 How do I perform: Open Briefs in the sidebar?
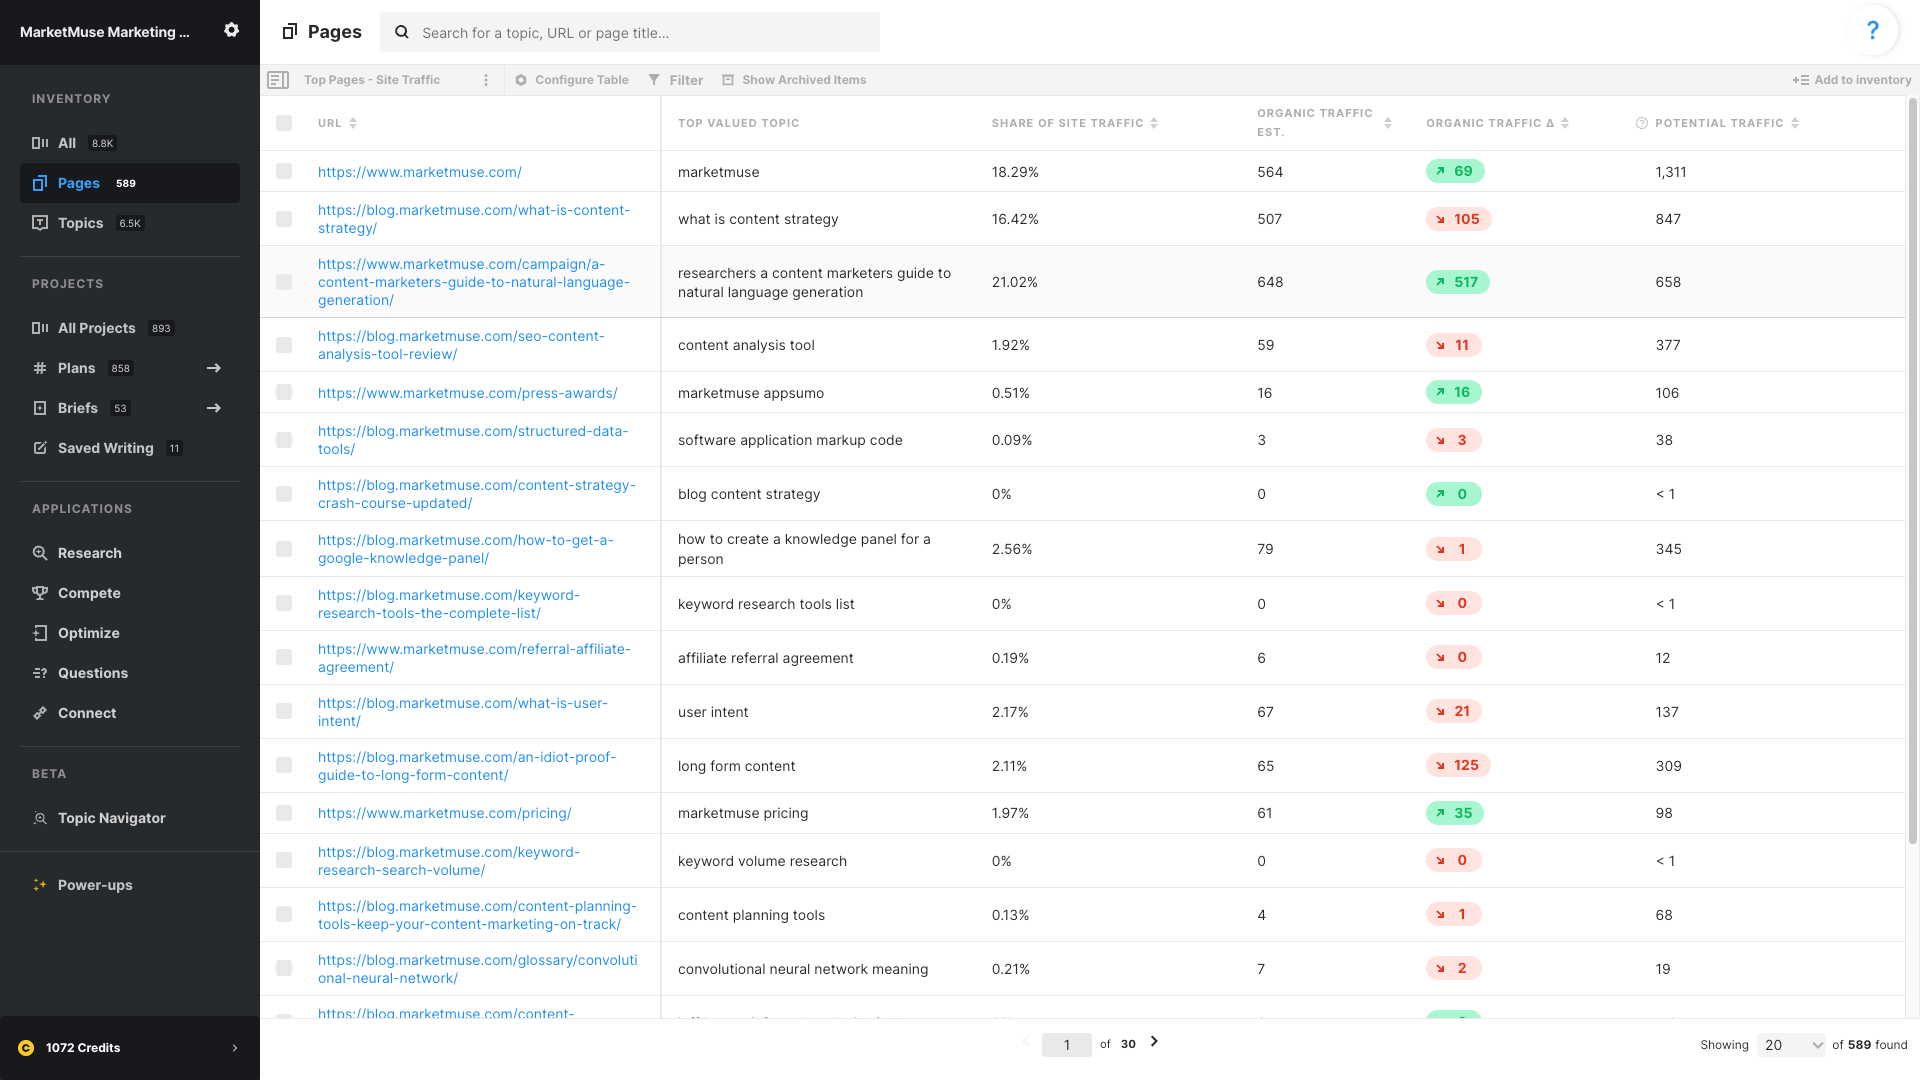(130, 408)
